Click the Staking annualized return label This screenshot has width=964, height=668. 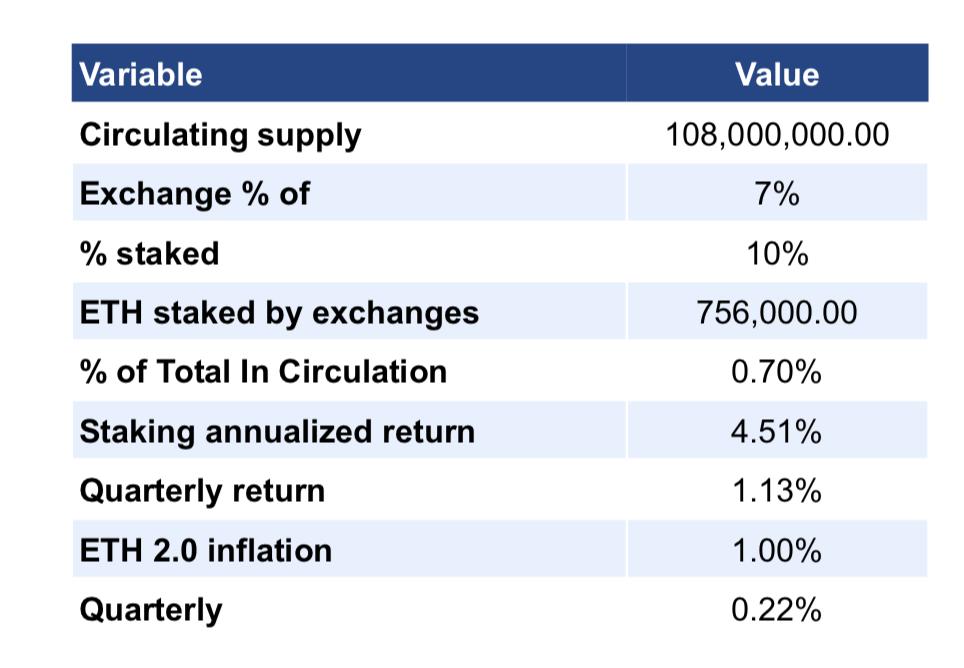[x=277, y=432]
